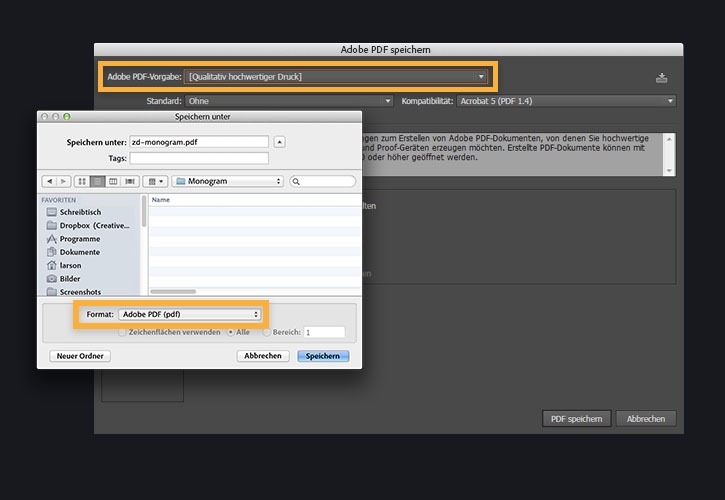Click the horizontal scrollbar in file list
725x500 pixels.
coord(173,291)
